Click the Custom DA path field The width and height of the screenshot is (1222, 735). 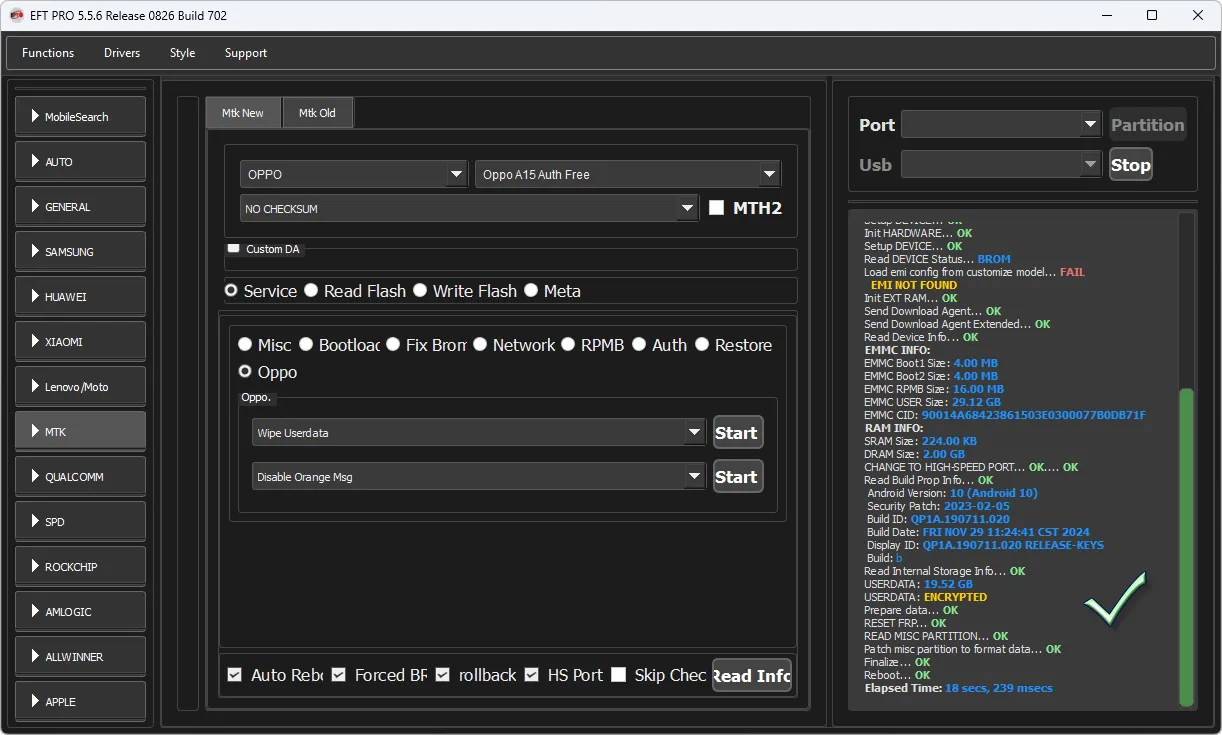510,261
